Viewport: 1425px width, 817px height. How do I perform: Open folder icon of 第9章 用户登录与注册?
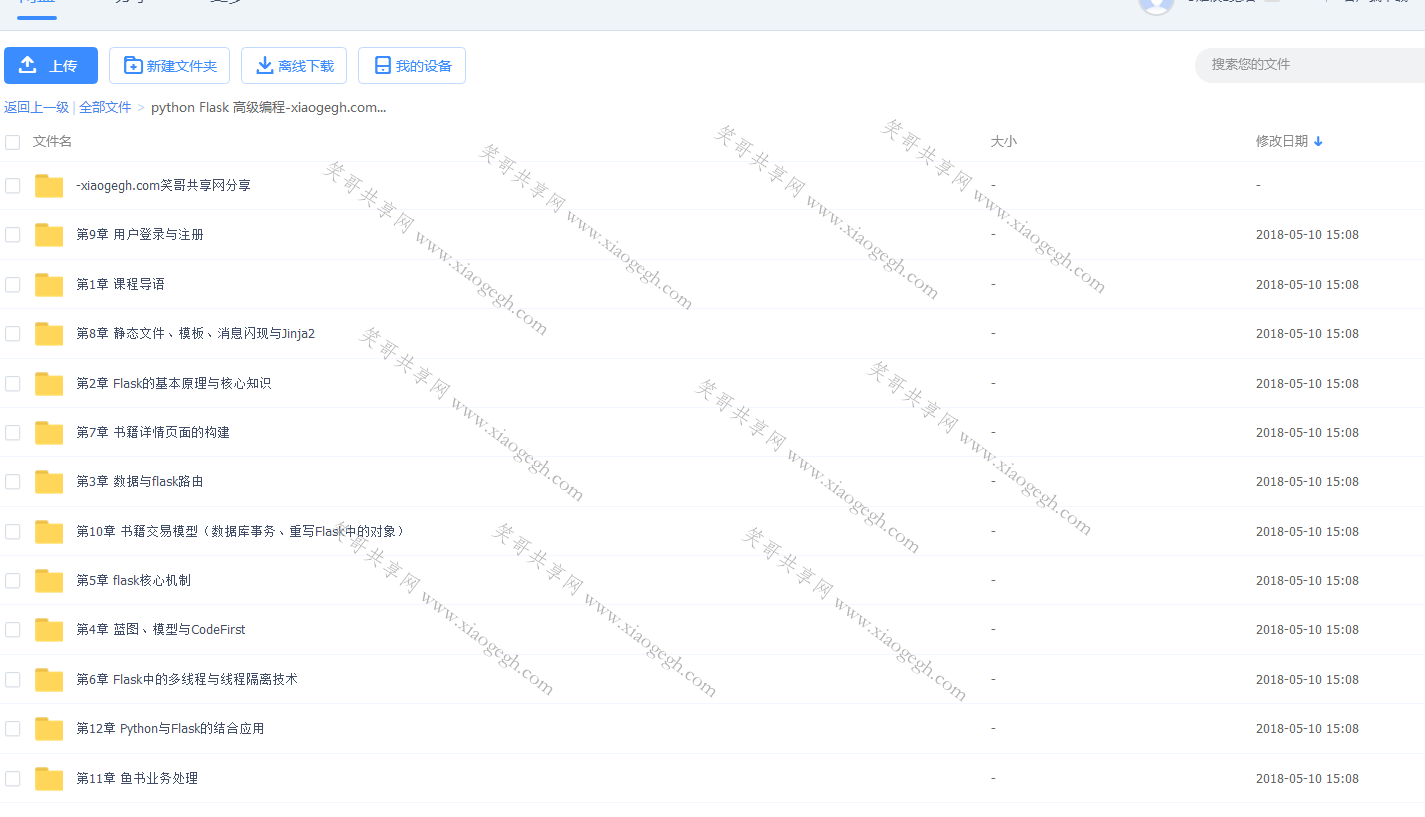(x=49, y=234)
